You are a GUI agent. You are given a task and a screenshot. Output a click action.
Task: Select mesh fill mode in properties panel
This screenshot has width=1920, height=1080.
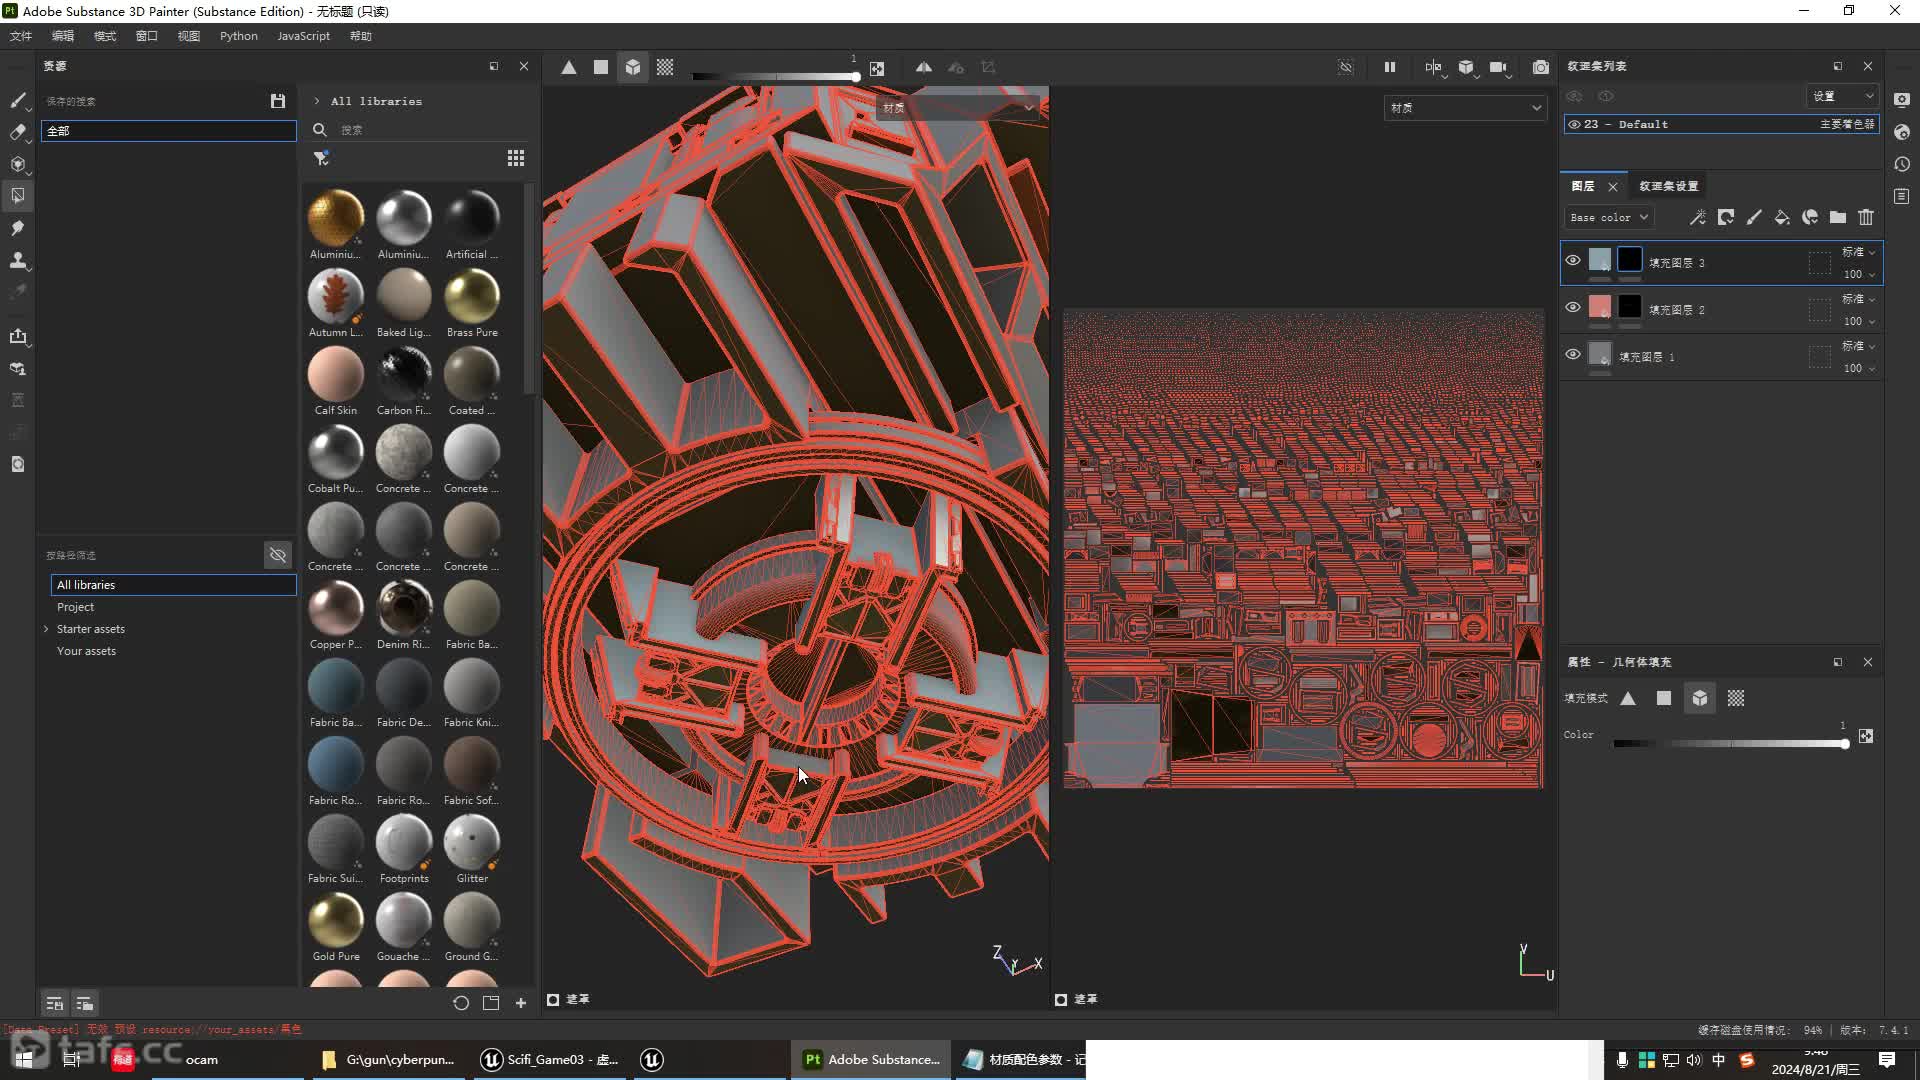tap(1700, 698)
